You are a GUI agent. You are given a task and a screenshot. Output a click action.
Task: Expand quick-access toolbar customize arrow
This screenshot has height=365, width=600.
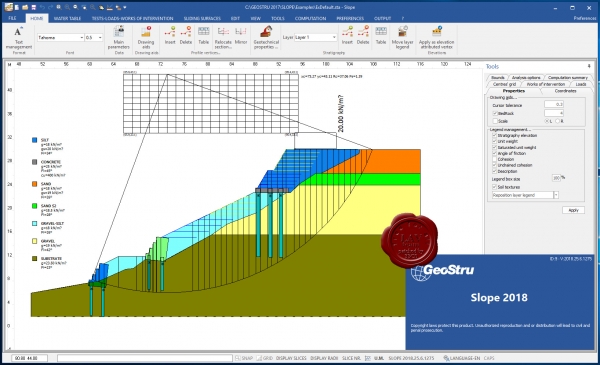125,7
